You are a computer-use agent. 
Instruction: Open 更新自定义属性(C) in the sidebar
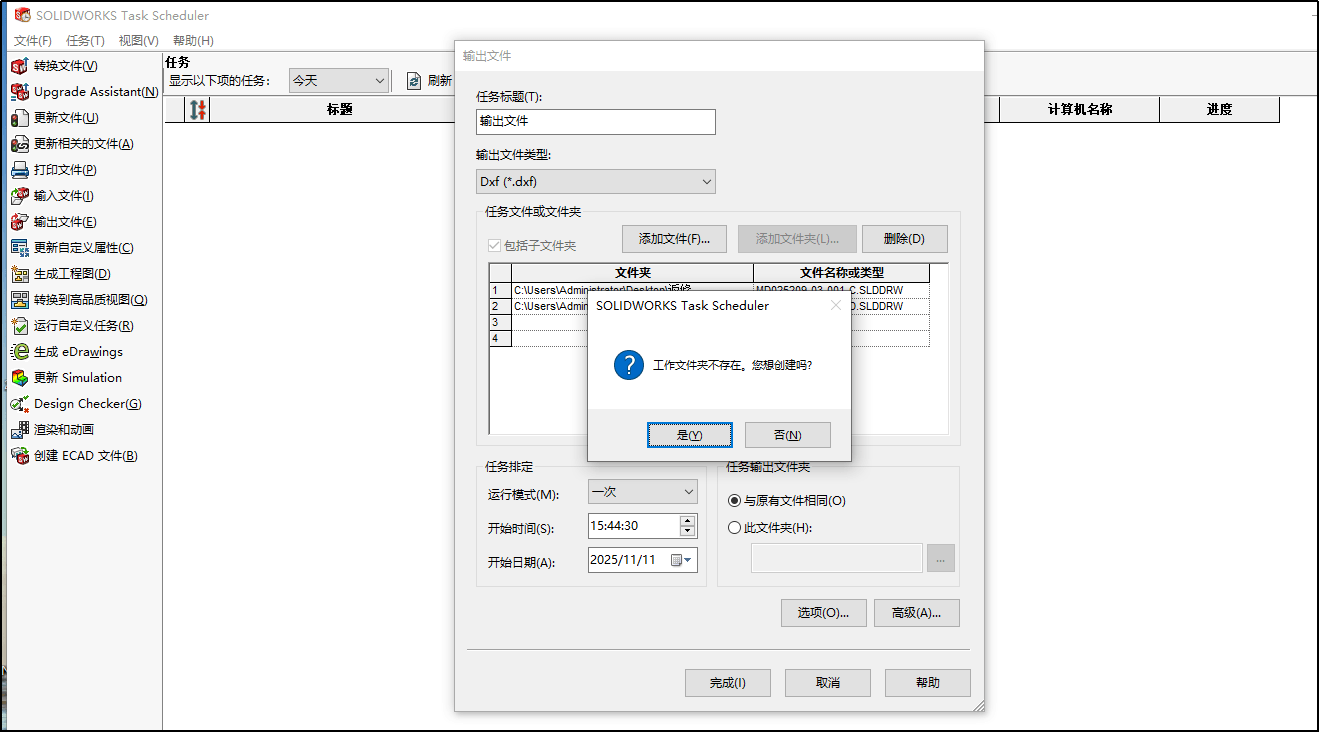[x=72, y=248]
